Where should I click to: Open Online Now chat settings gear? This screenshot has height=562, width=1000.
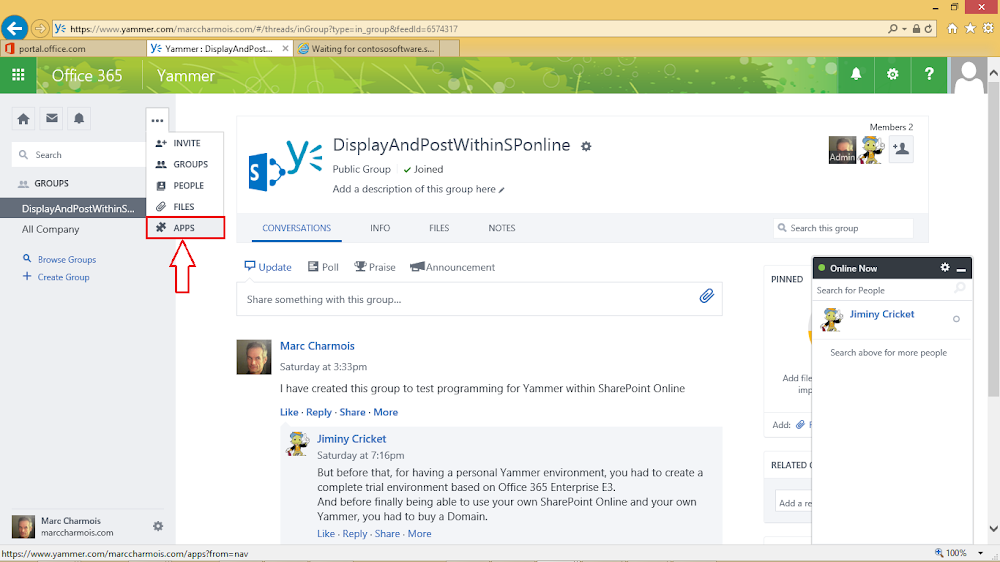(945, 268)
